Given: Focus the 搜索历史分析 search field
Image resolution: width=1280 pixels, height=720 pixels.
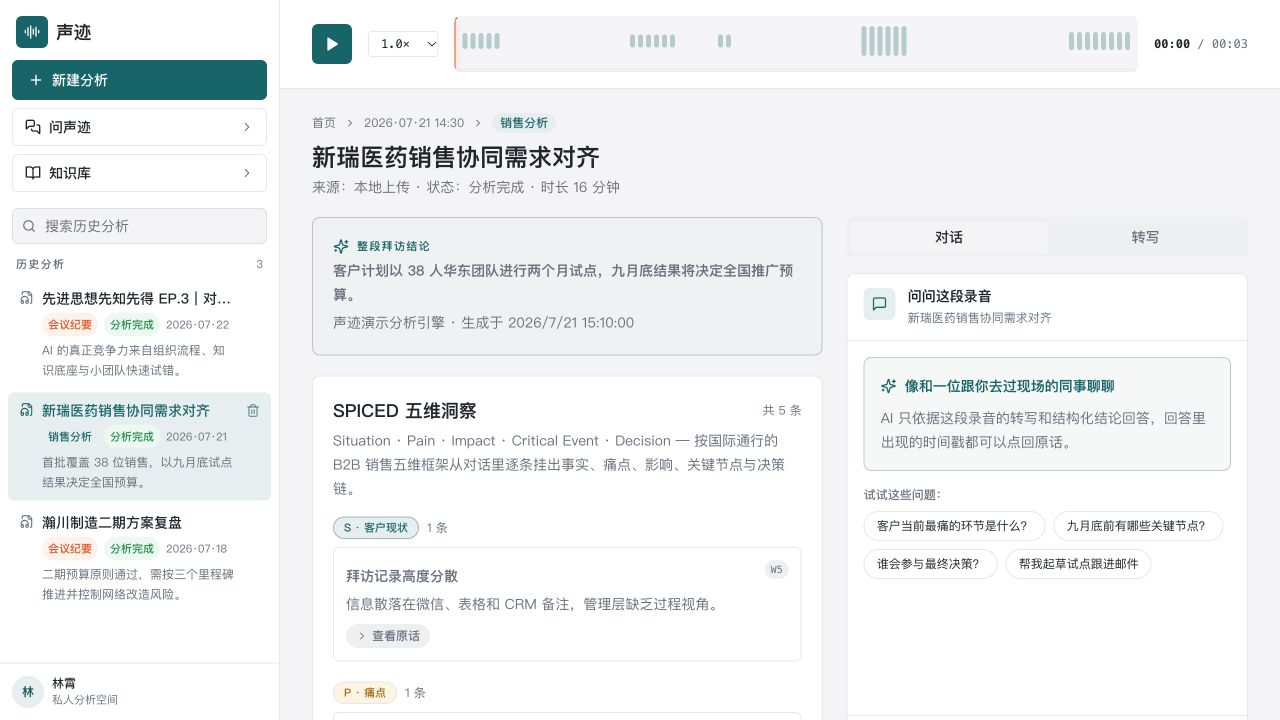Looking at the screenshot, I should point(139,226).
